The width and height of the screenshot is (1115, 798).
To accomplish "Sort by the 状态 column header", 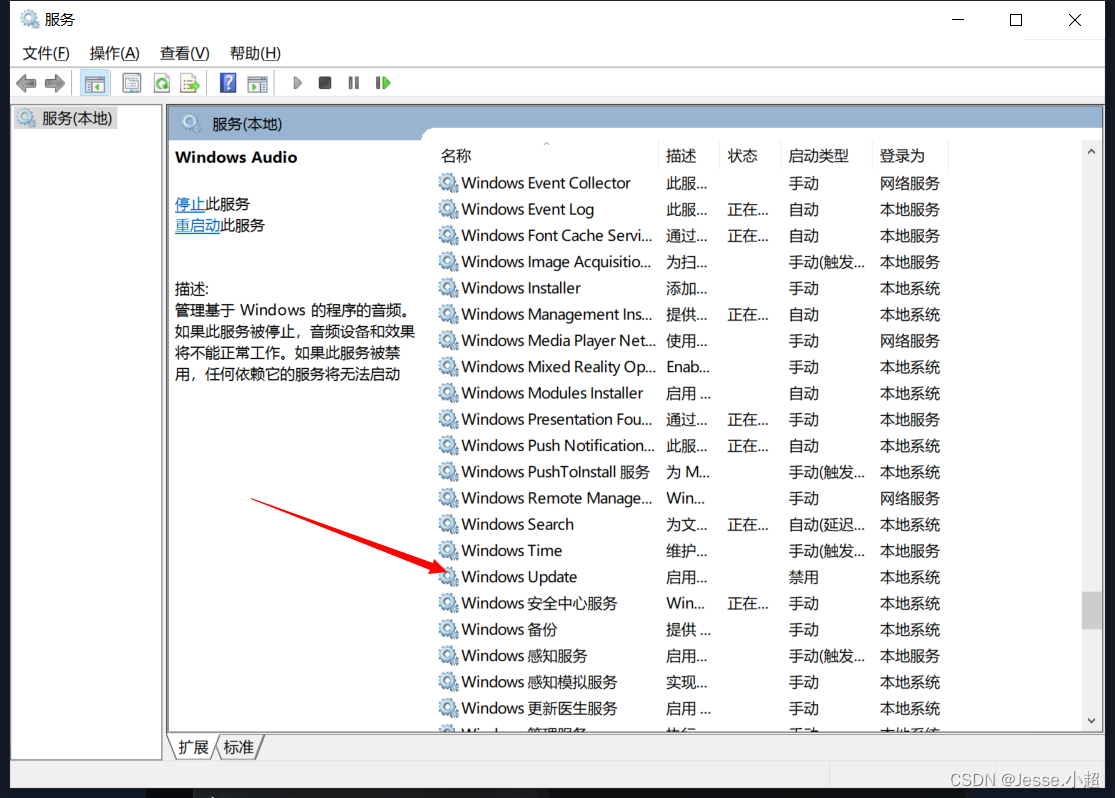I will [749, 156].
